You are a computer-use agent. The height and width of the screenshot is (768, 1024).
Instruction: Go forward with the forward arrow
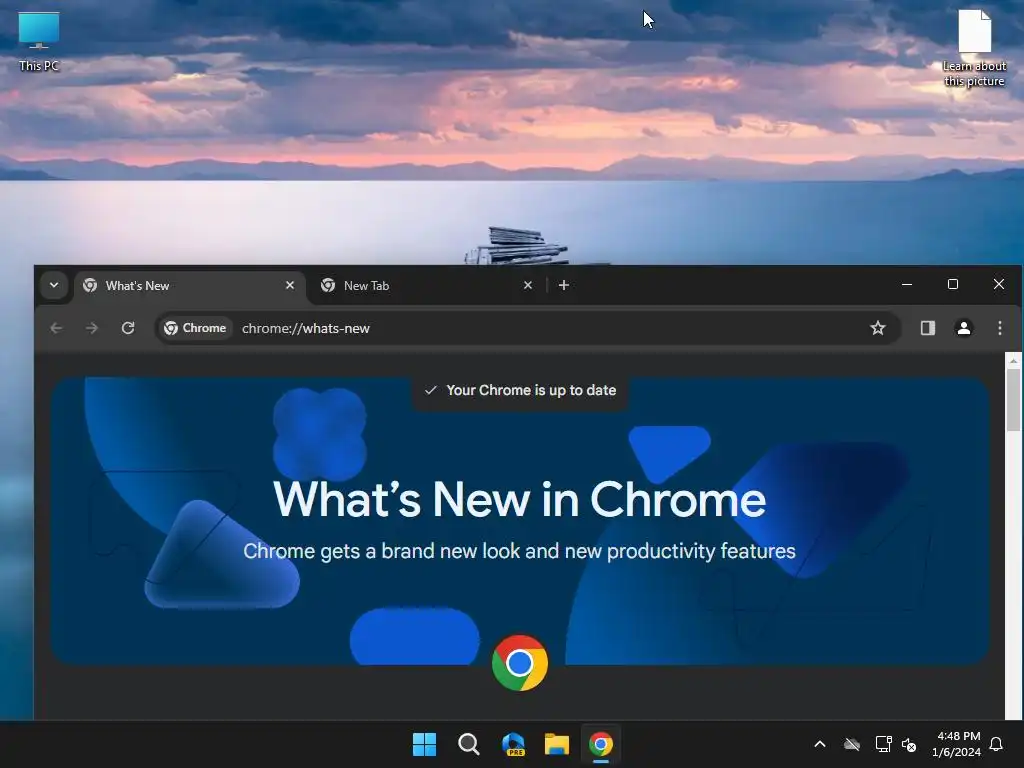click(92, 328)
